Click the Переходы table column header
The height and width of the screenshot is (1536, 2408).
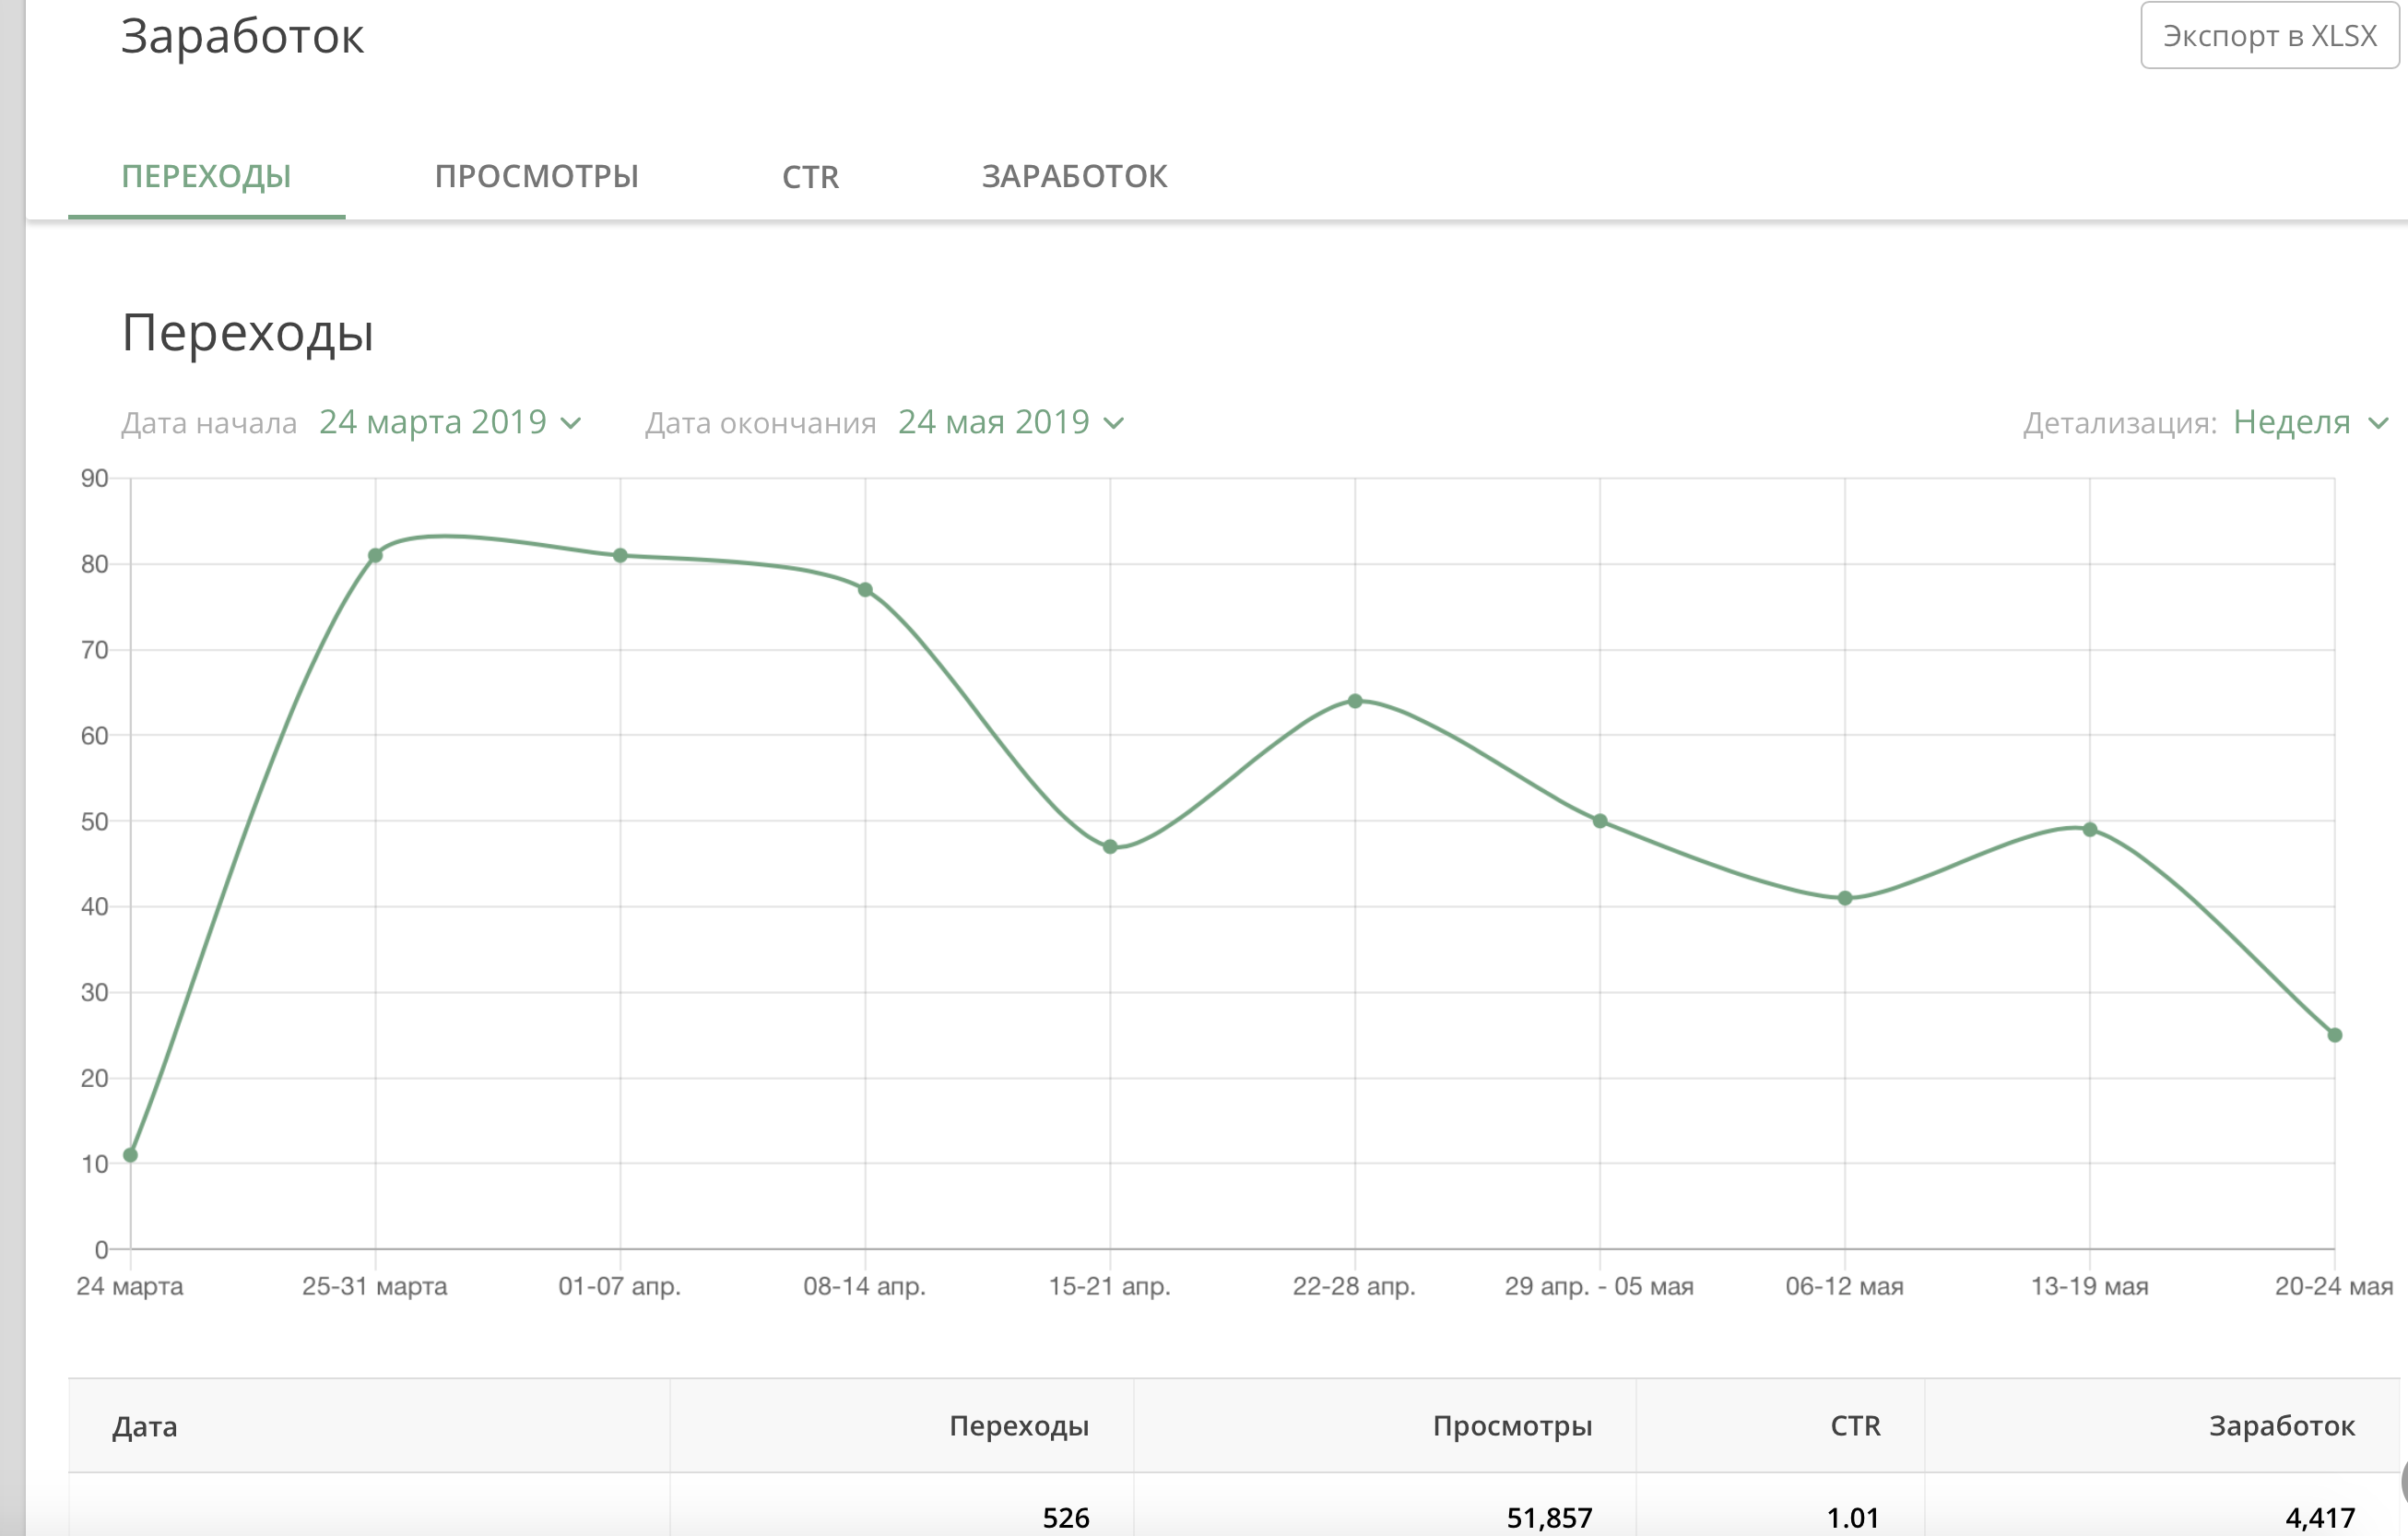1018,1426
